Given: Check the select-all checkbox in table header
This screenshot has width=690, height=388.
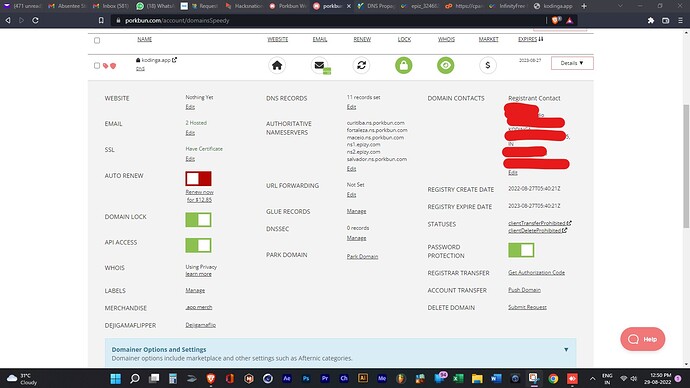Looking at the screenshot, I should click(97, 40).
